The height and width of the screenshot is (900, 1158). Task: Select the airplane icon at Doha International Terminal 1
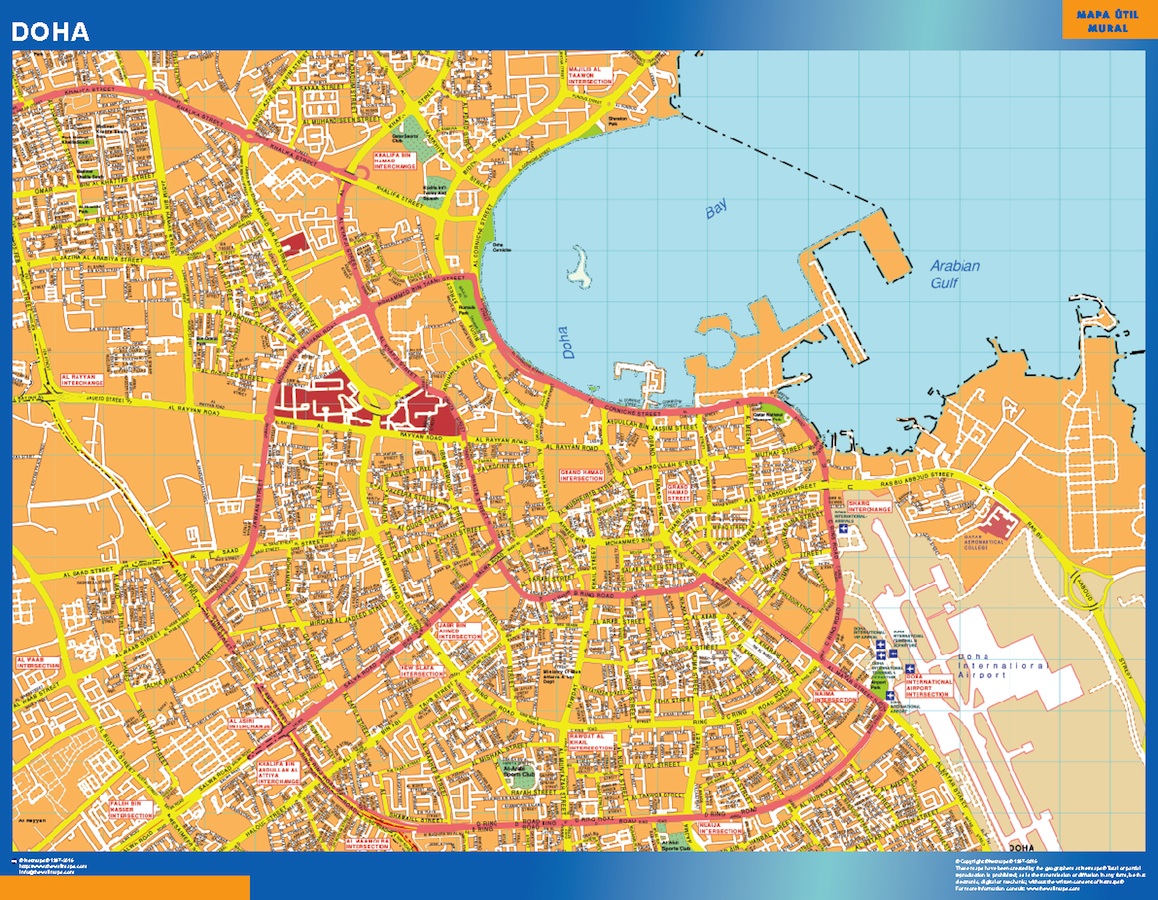coord(881,655)
